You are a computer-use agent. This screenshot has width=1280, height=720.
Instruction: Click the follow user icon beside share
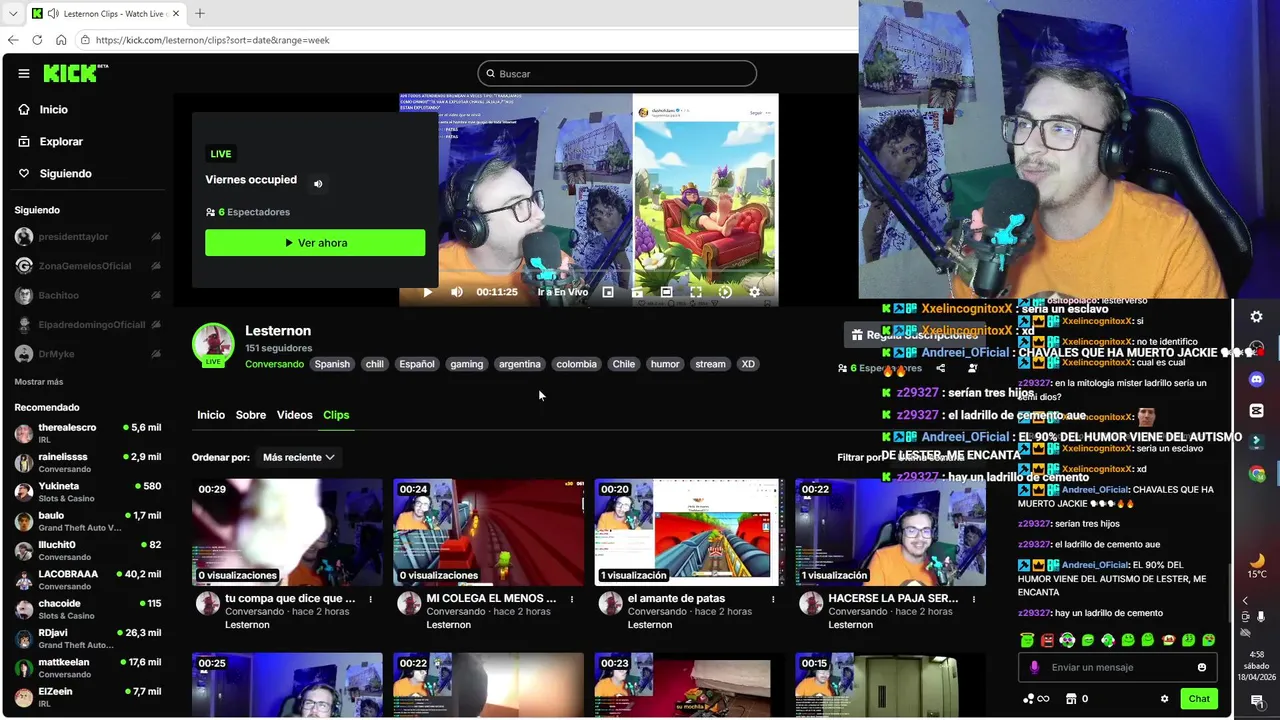pyautogui.click(x=972, y=368)
